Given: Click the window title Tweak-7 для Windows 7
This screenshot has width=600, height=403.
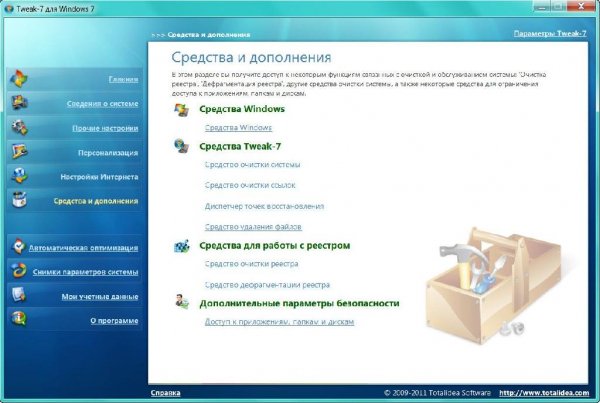Looking at the screenshot, I should [x=55, y=8].
